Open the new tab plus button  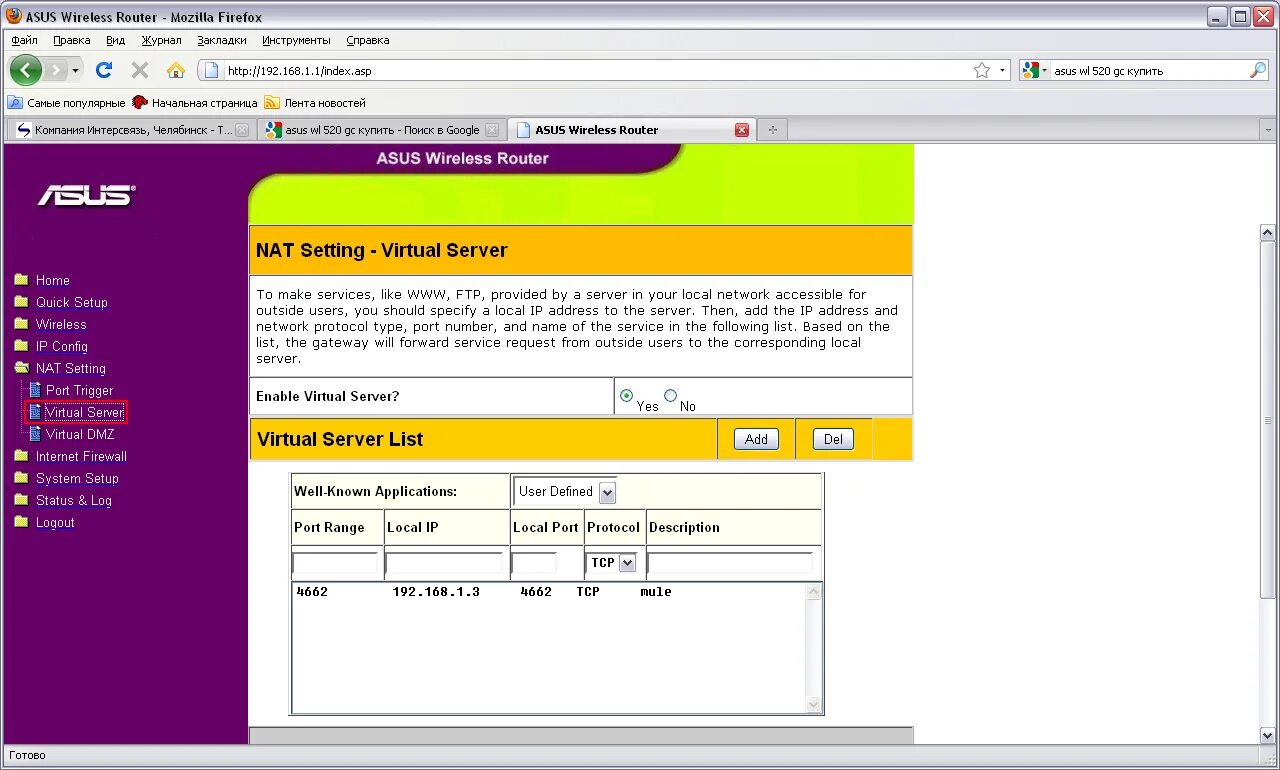pos(772,130)
